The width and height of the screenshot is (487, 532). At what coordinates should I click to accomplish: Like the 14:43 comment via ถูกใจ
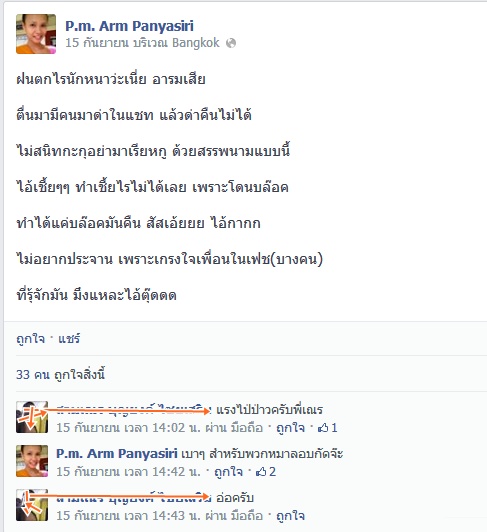291,516
